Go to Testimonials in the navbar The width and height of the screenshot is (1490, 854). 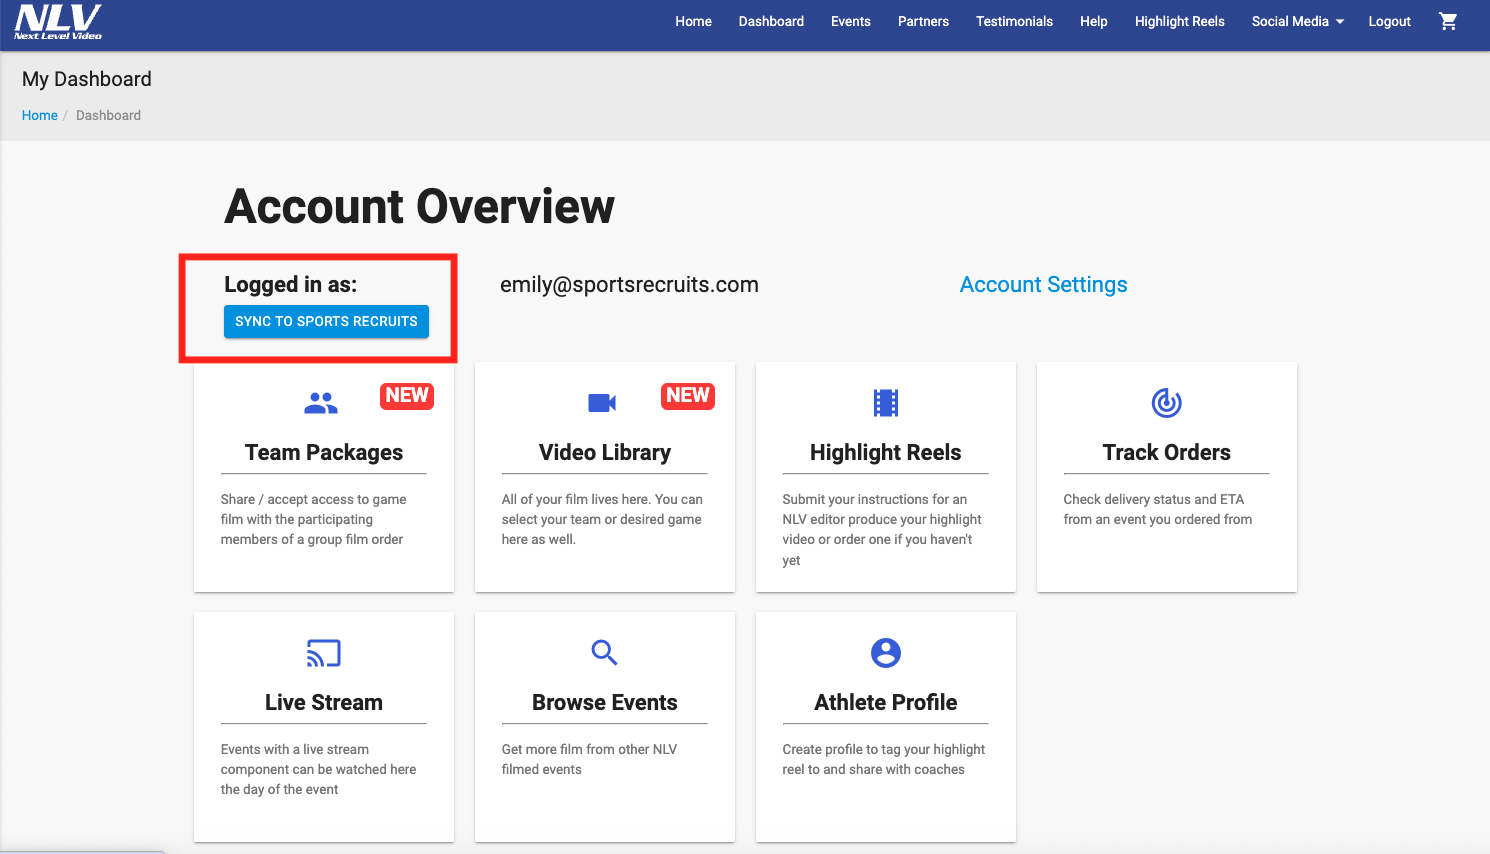point(1014,21)
